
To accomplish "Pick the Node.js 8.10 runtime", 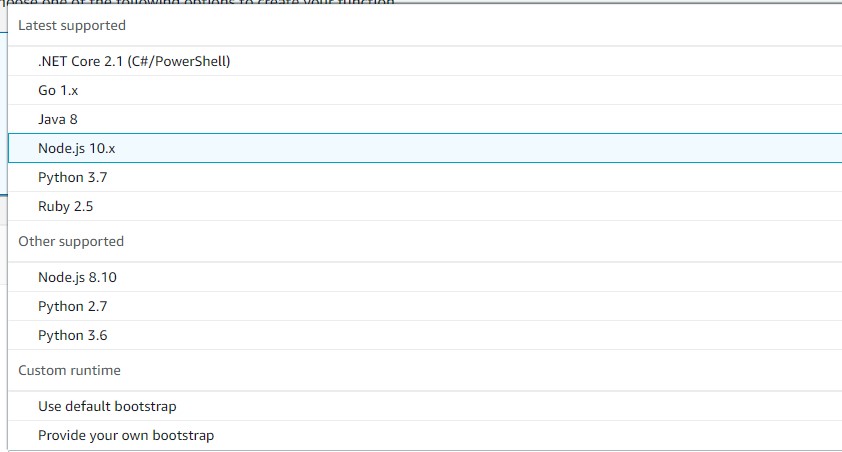I will click(77, 277).
